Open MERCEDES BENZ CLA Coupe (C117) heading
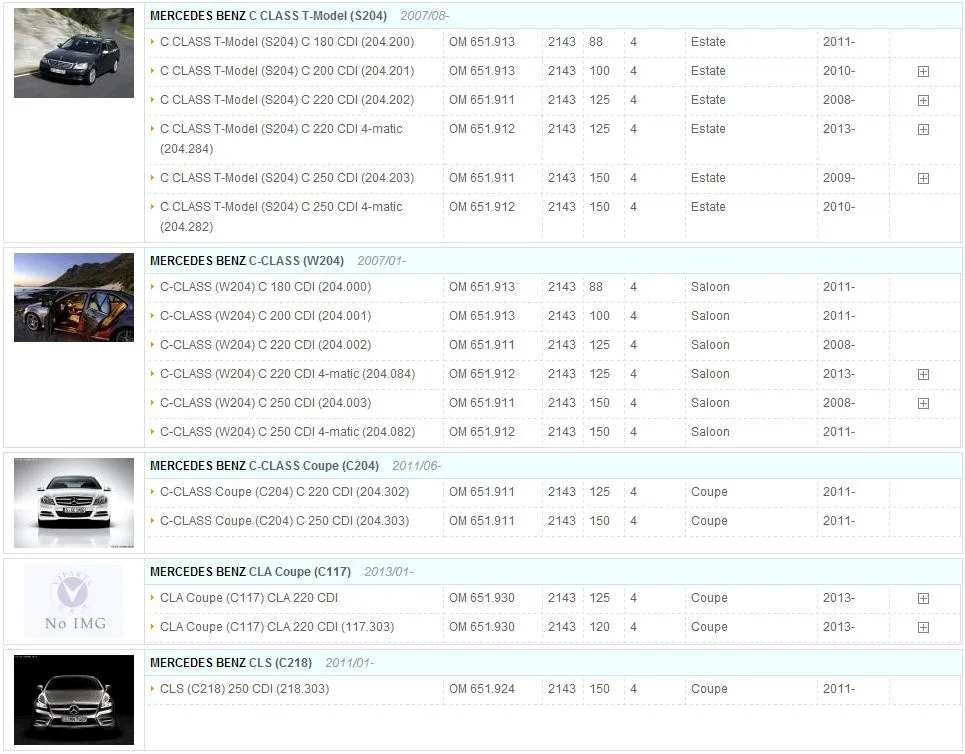The image size is (965, 754). click(250, 572)
